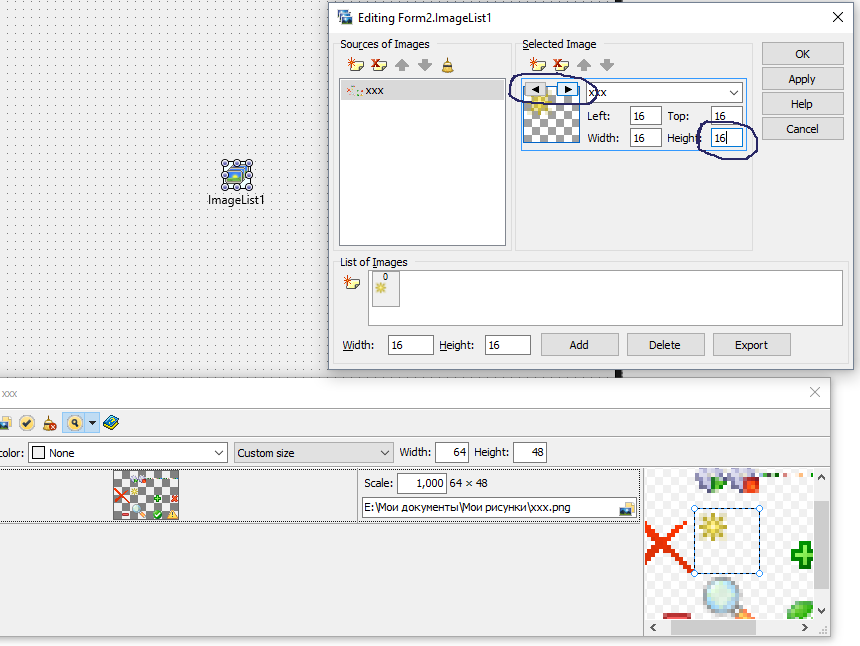Click the Apply button

(x=802, y=79)
